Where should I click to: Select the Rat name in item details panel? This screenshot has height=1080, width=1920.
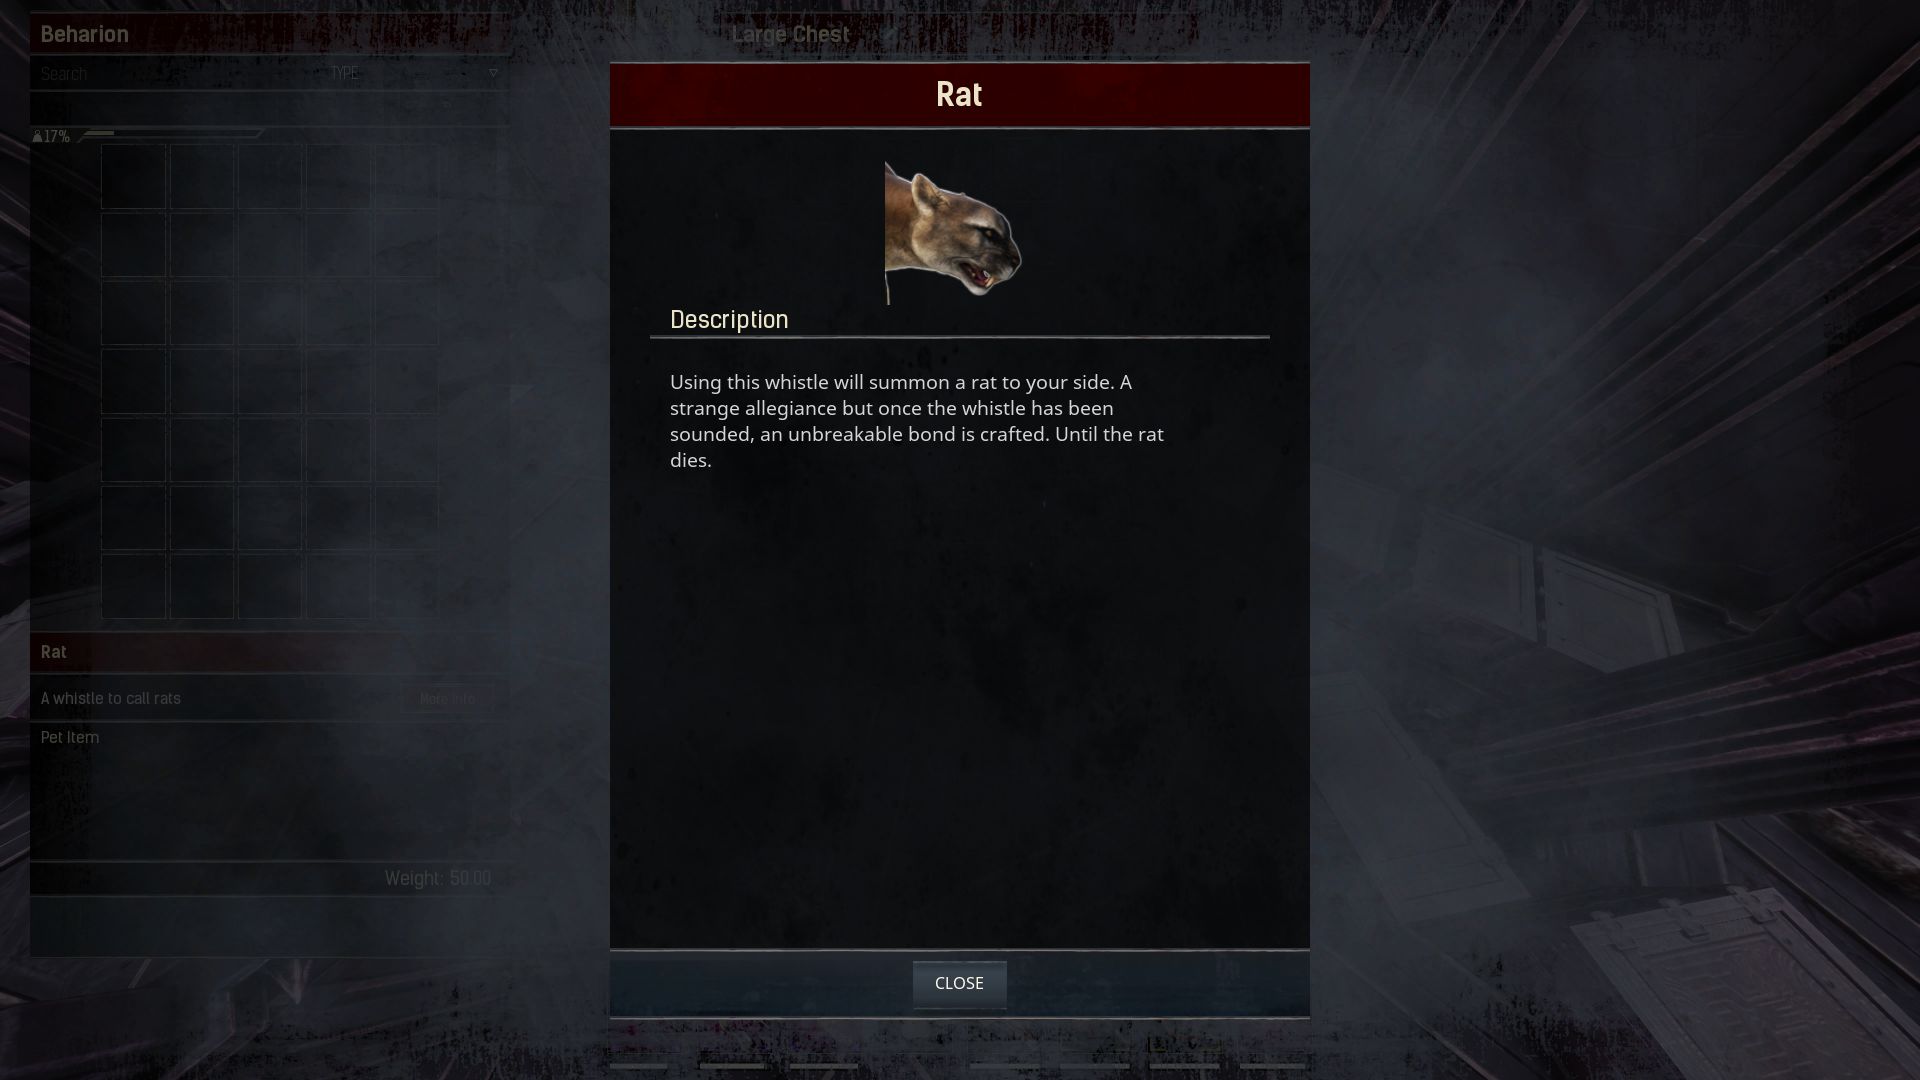click(x=53, y=652)
